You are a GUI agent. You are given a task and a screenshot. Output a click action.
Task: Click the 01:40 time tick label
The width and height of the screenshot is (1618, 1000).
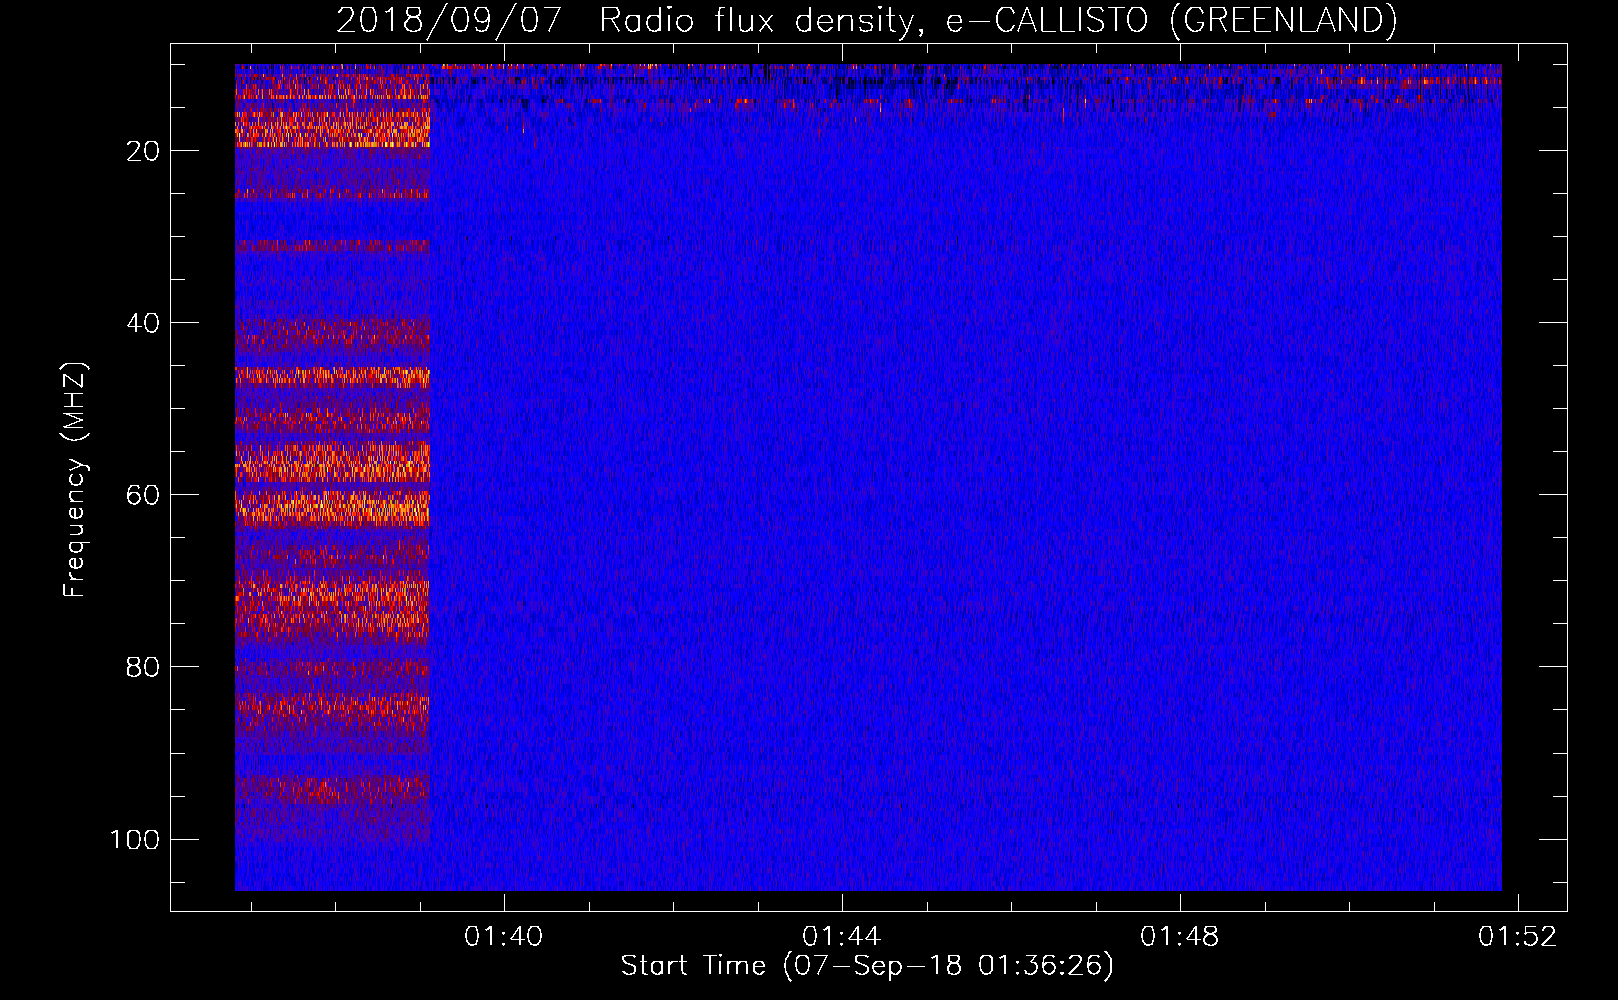(504, 936)
